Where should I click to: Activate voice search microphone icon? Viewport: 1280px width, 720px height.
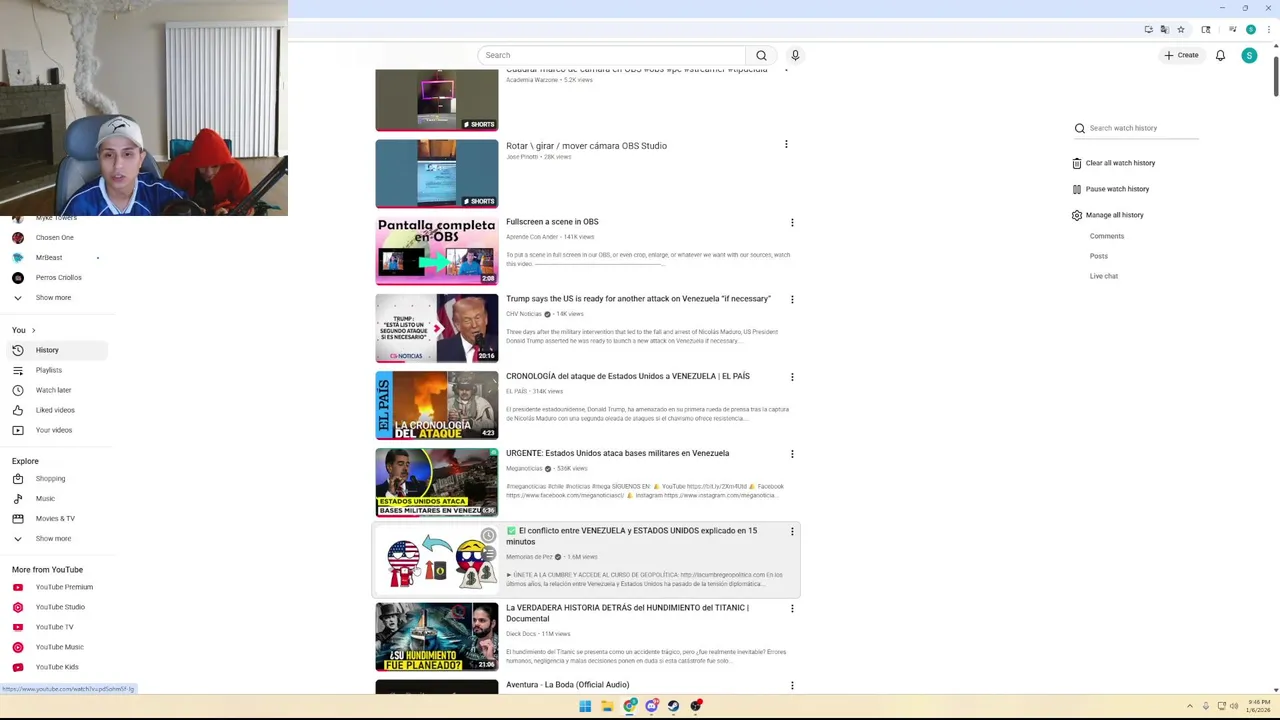(795, 55)
